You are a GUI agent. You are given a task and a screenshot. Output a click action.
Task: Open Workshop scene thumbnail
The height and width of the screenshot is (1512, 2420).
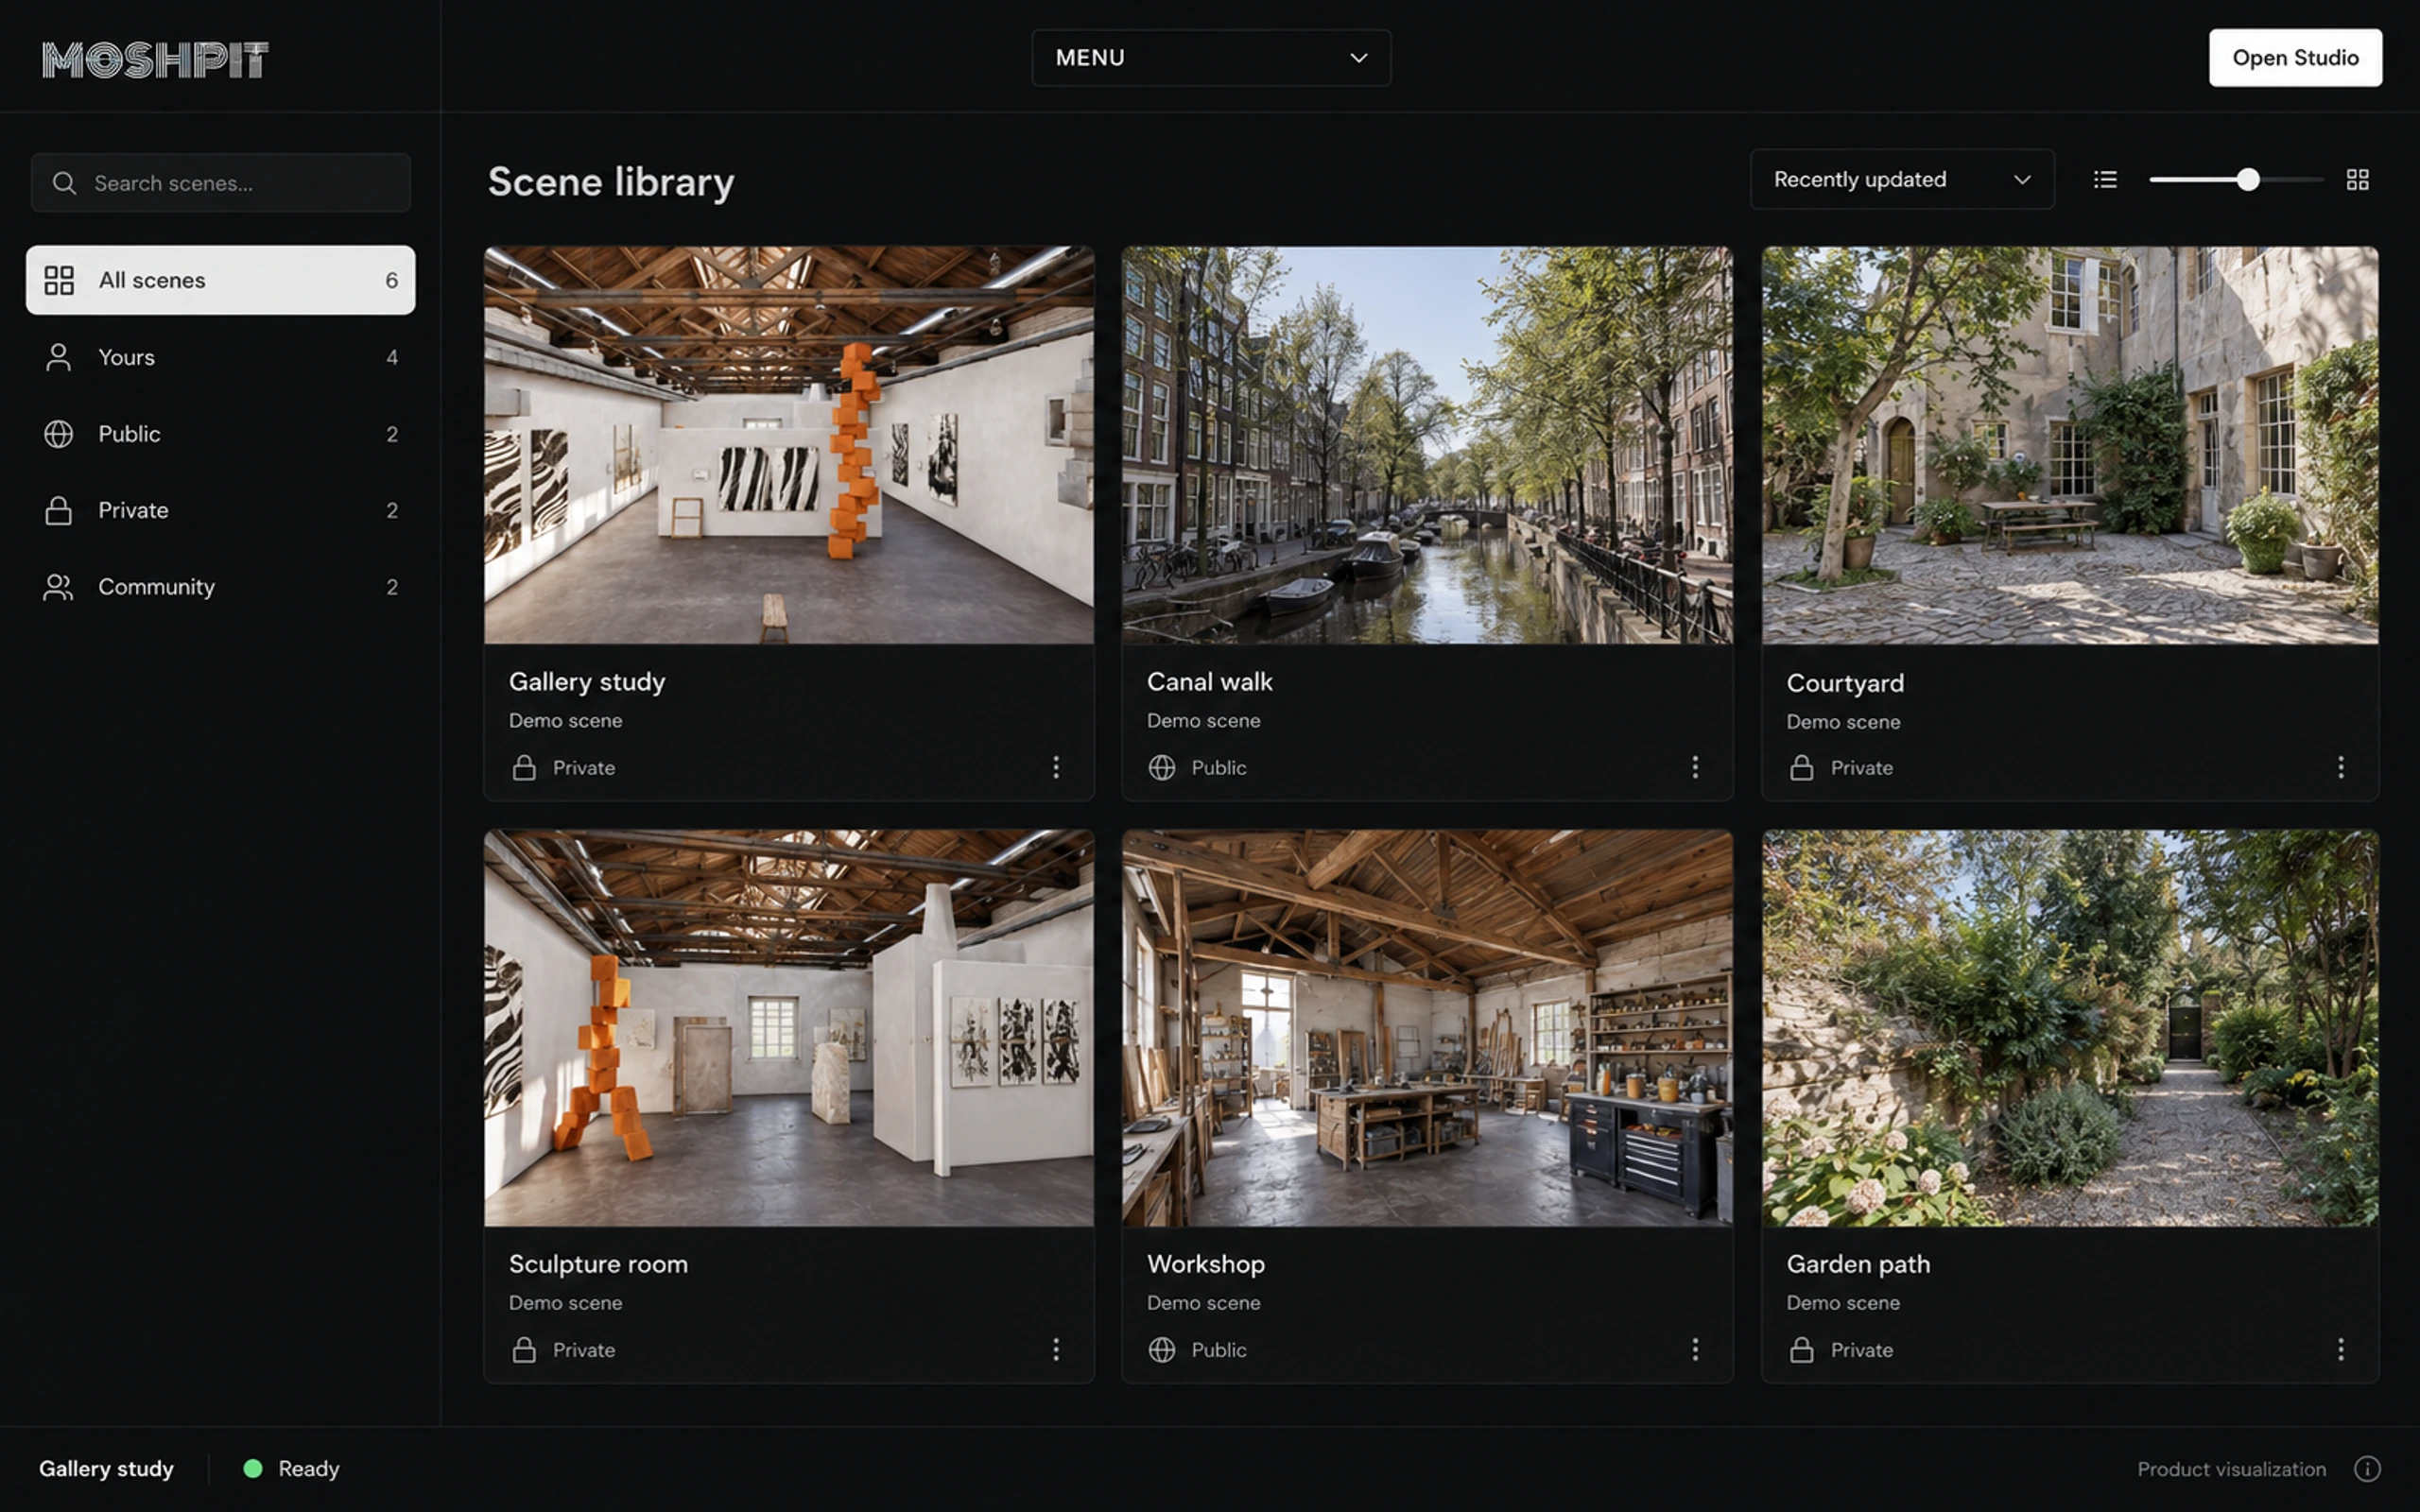click(x=1427, y=1028)
